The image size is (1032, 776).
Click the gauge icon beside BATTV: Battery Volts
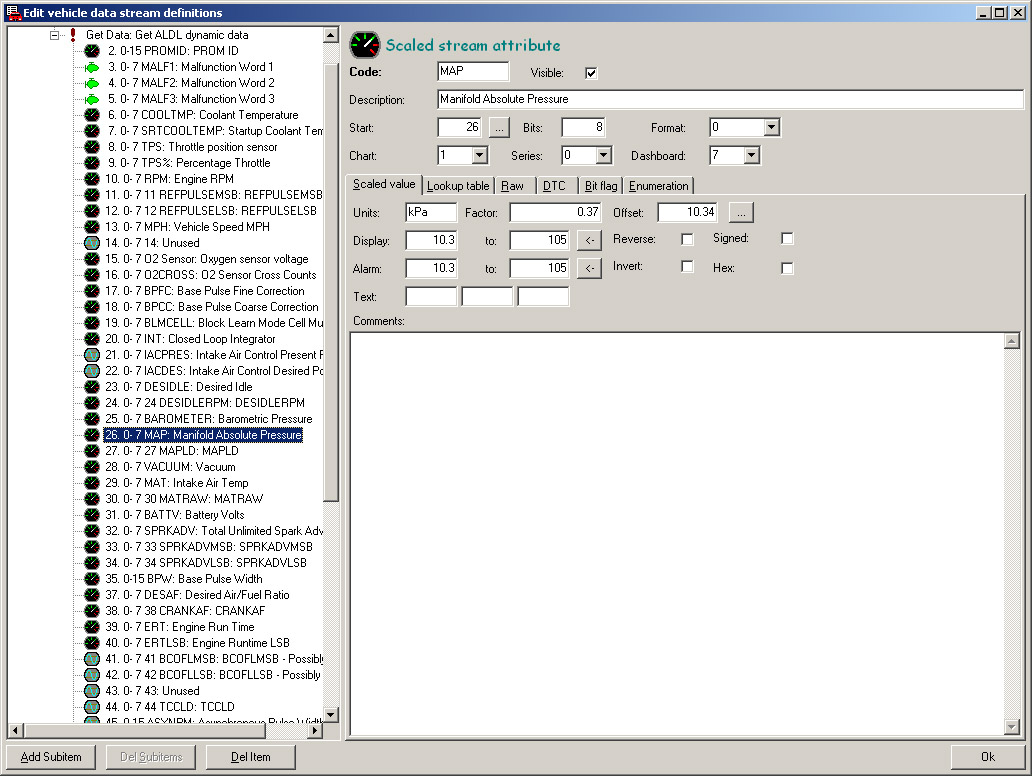(x=92, y=515)
